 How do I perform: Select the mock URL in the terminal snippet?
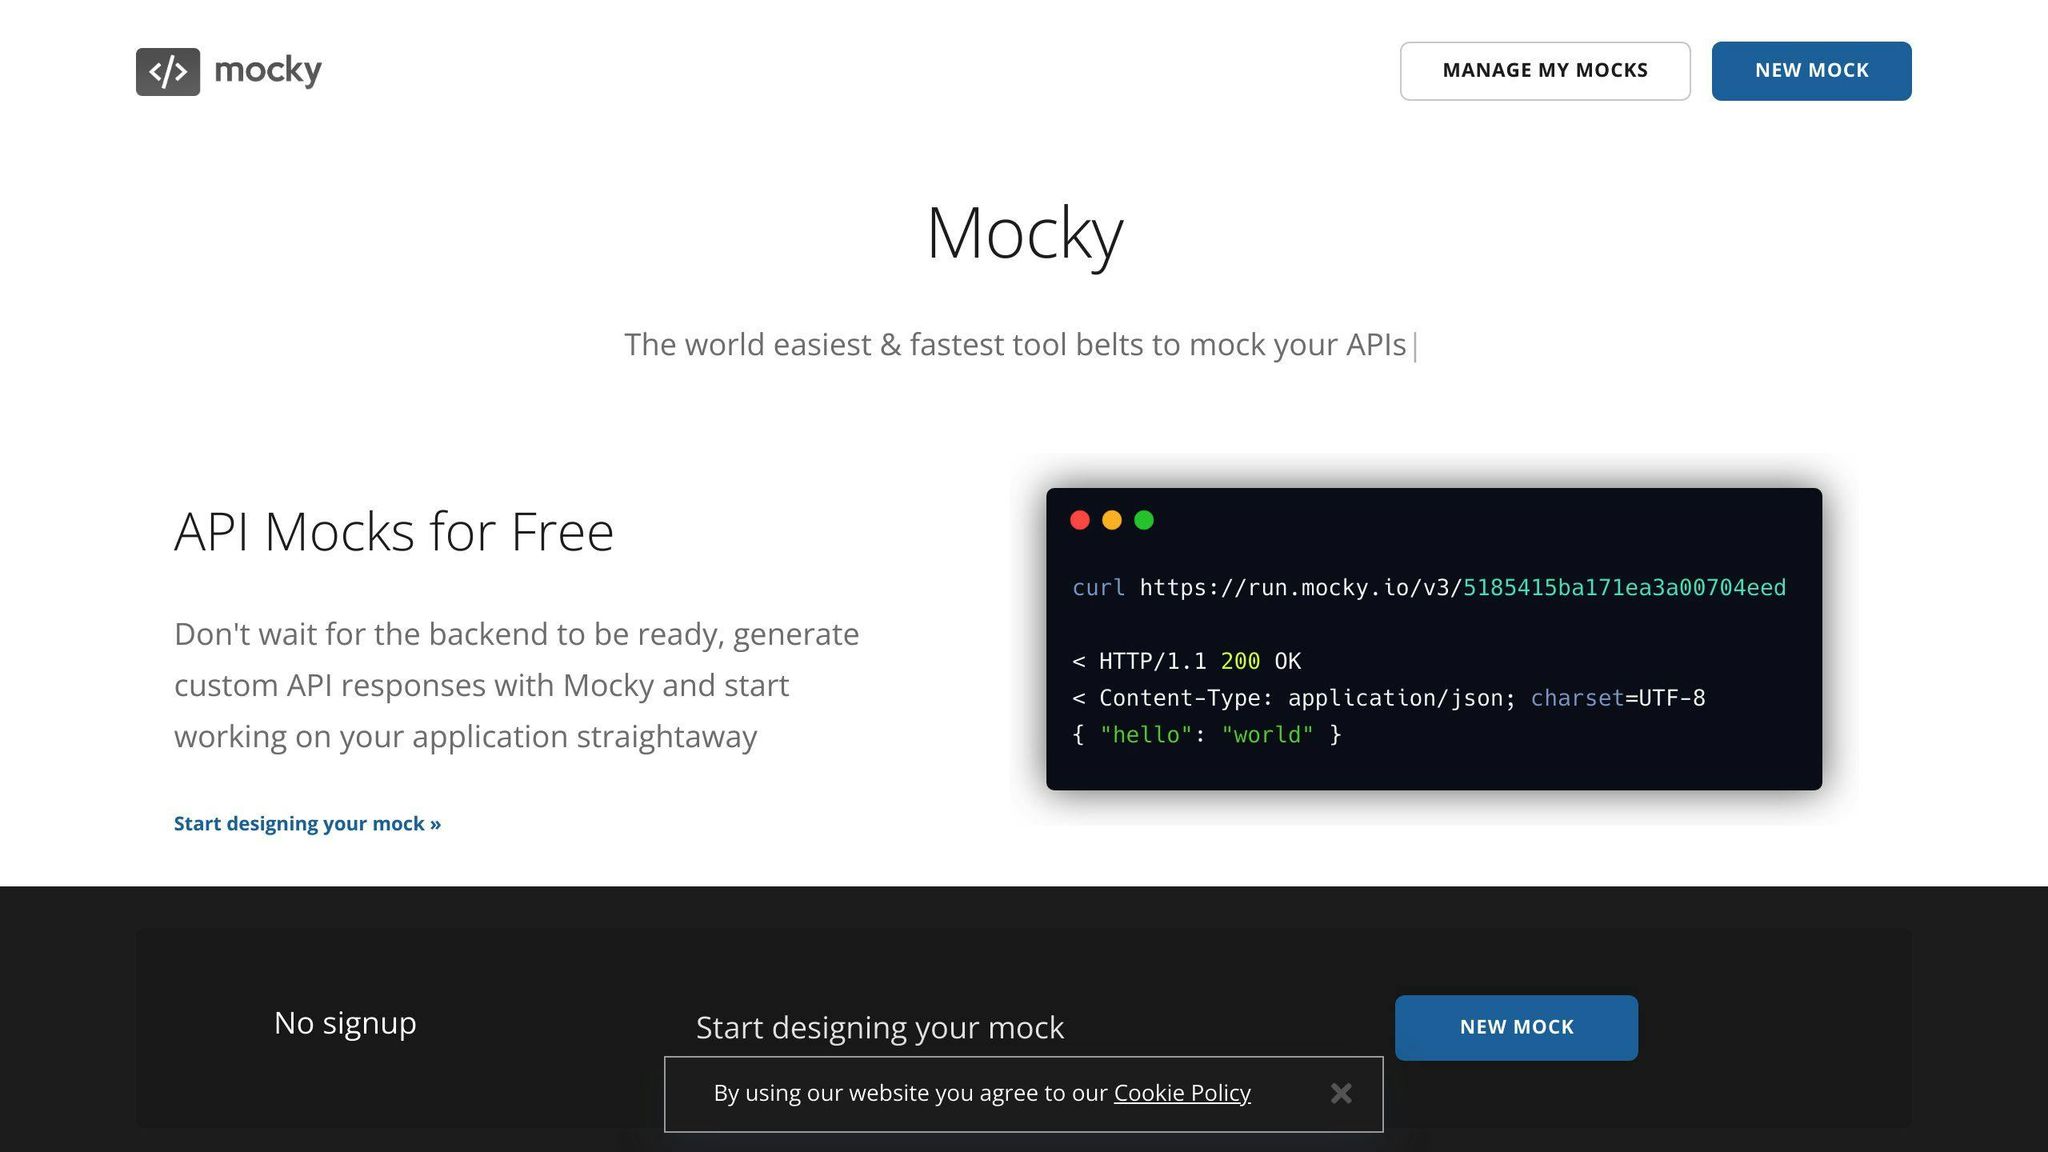[x=1622, y=588]
